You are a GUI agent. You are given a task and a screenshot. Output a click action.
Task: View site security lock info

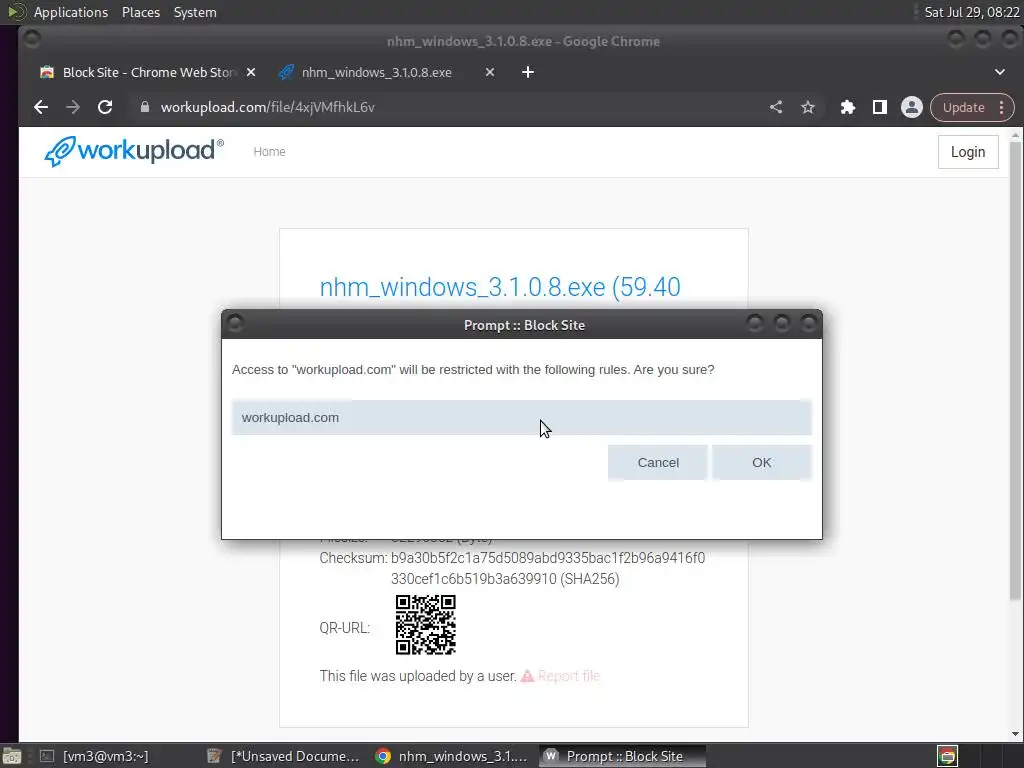145,107
